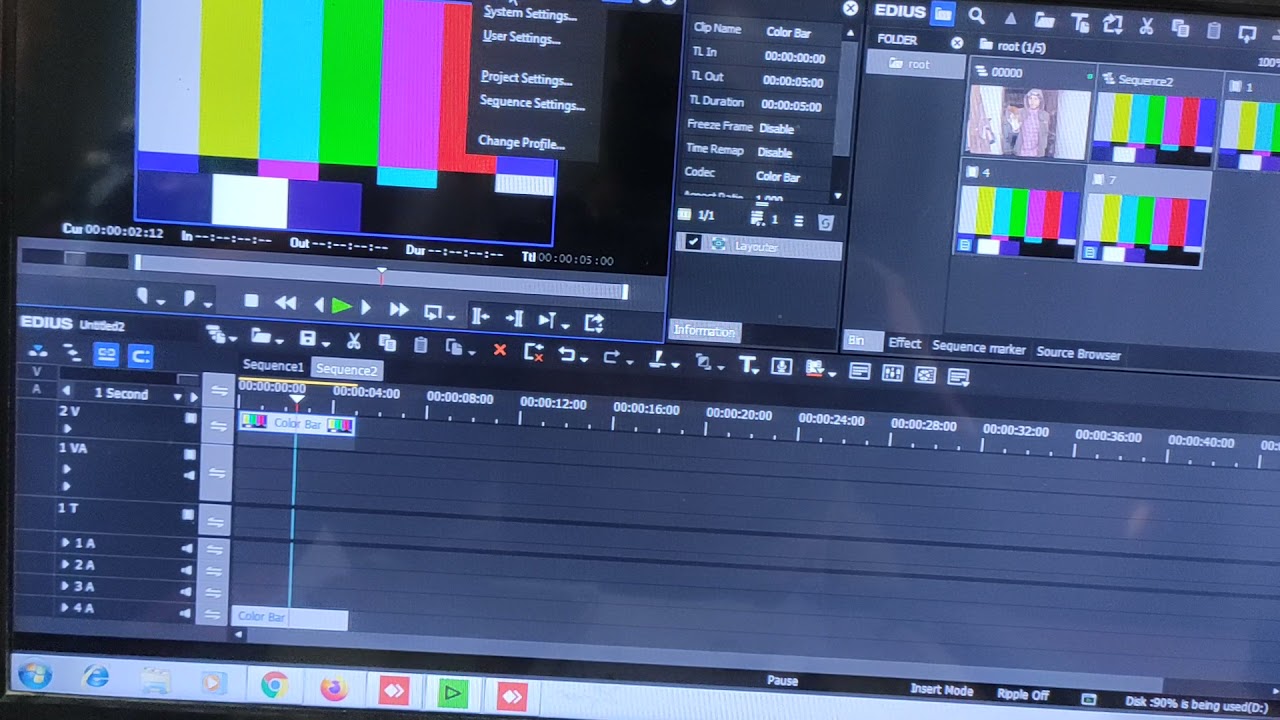Open the 1 Second timescale dropdown

(178, 397)
